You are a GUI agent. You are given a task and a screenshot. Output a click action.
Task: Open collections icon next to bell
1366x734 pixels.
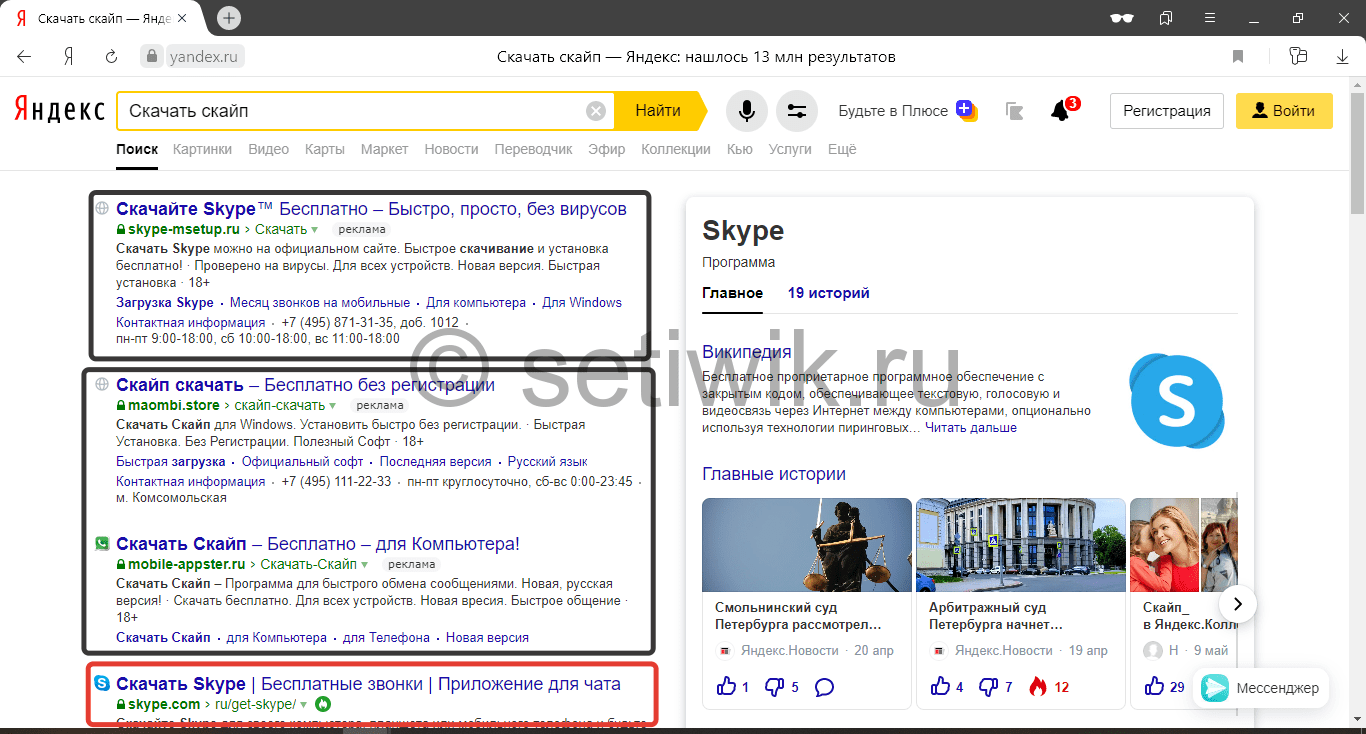click(1014, 111)
